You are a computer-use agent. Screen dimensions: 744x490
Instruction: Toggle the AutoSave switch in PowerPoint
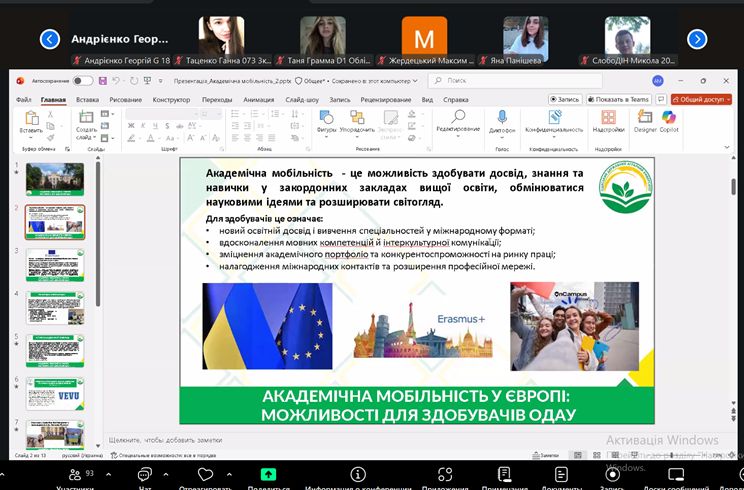coord(82,81)
